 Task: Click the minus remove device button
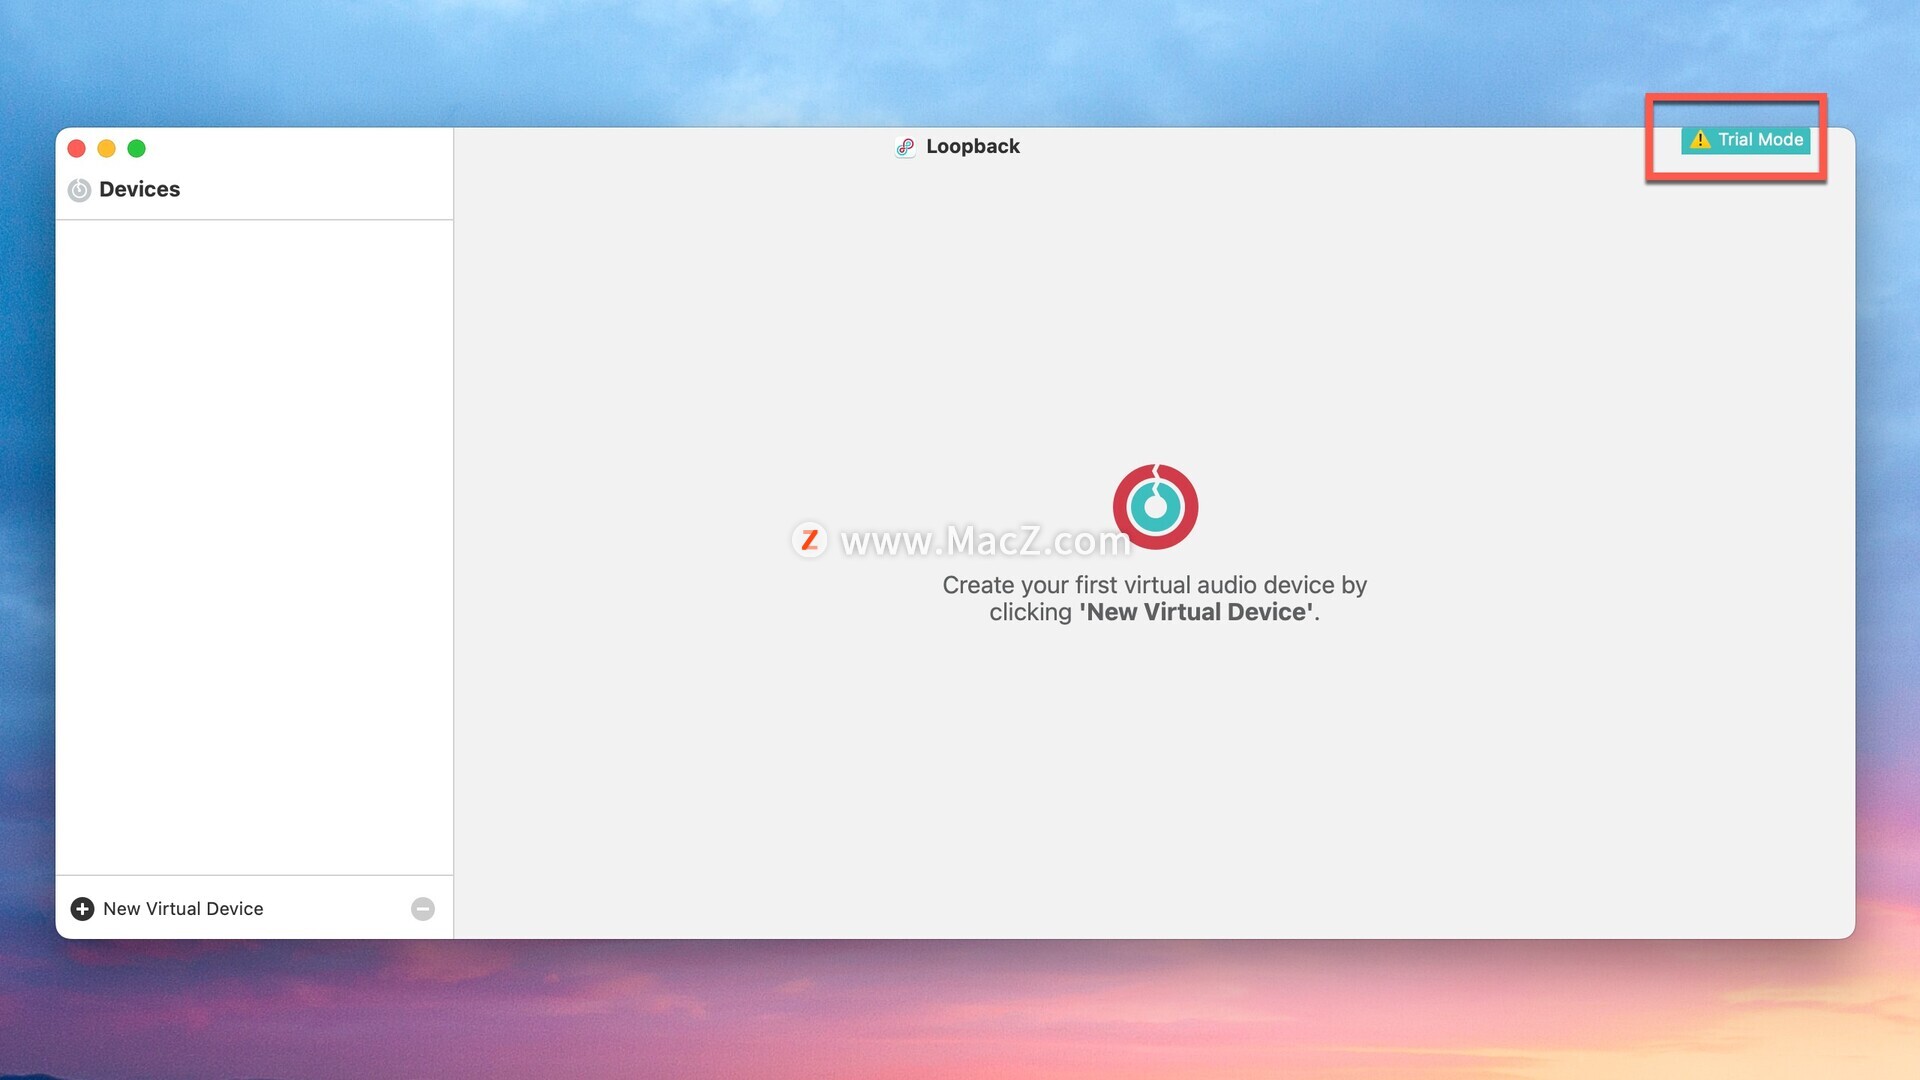pos(423,908)
